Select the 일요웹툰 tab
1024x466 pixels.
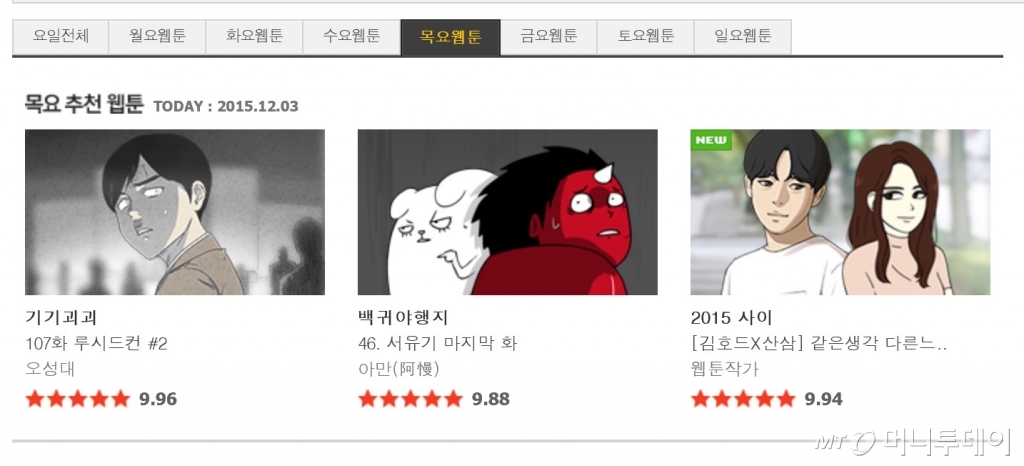pyautogui.click(x=743, y=37)
